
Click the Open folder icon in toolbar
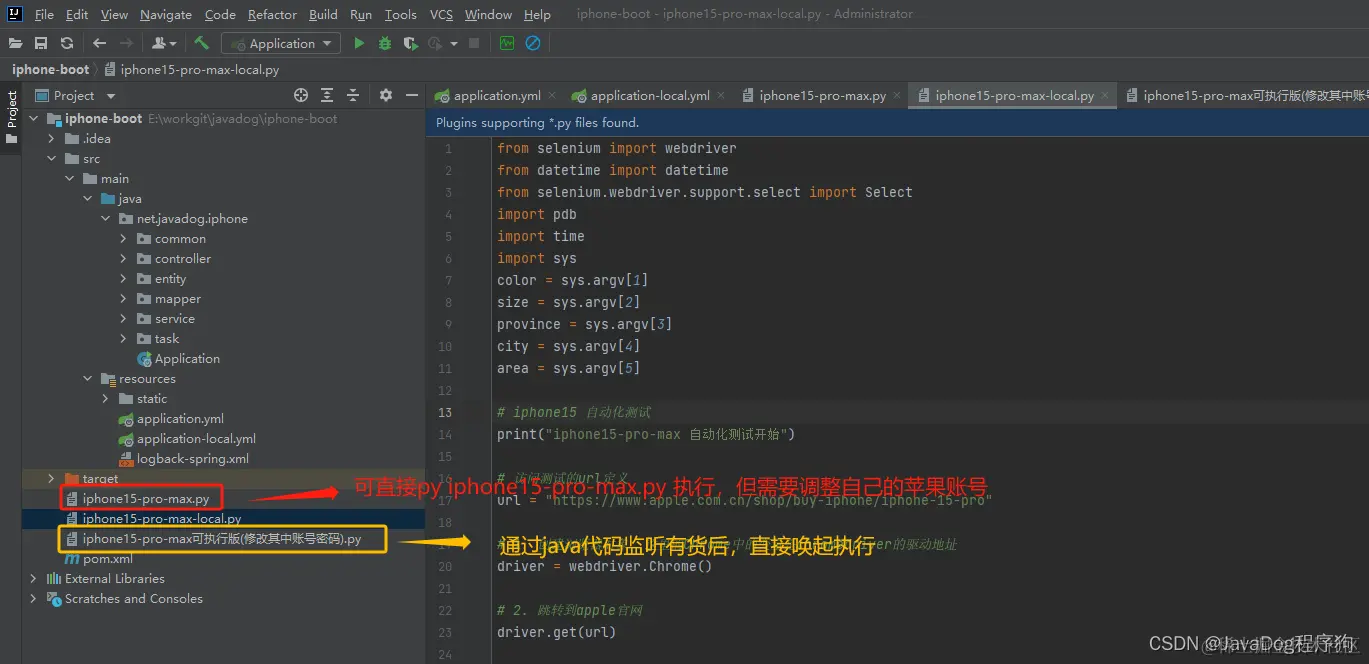(x=15, y=43)
